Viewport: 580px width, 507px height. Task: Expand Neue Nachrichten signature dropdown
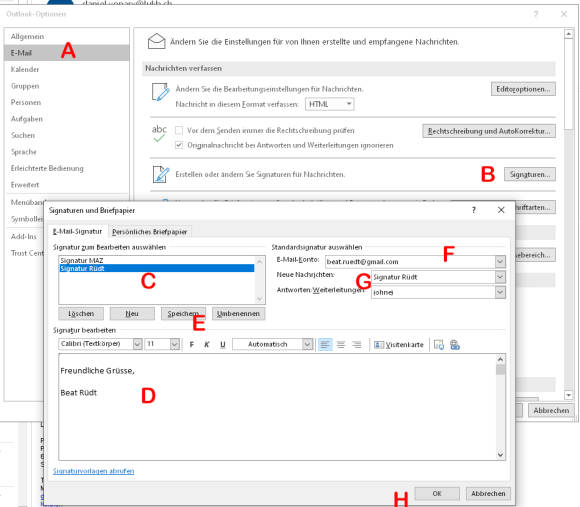coord(500,277)
